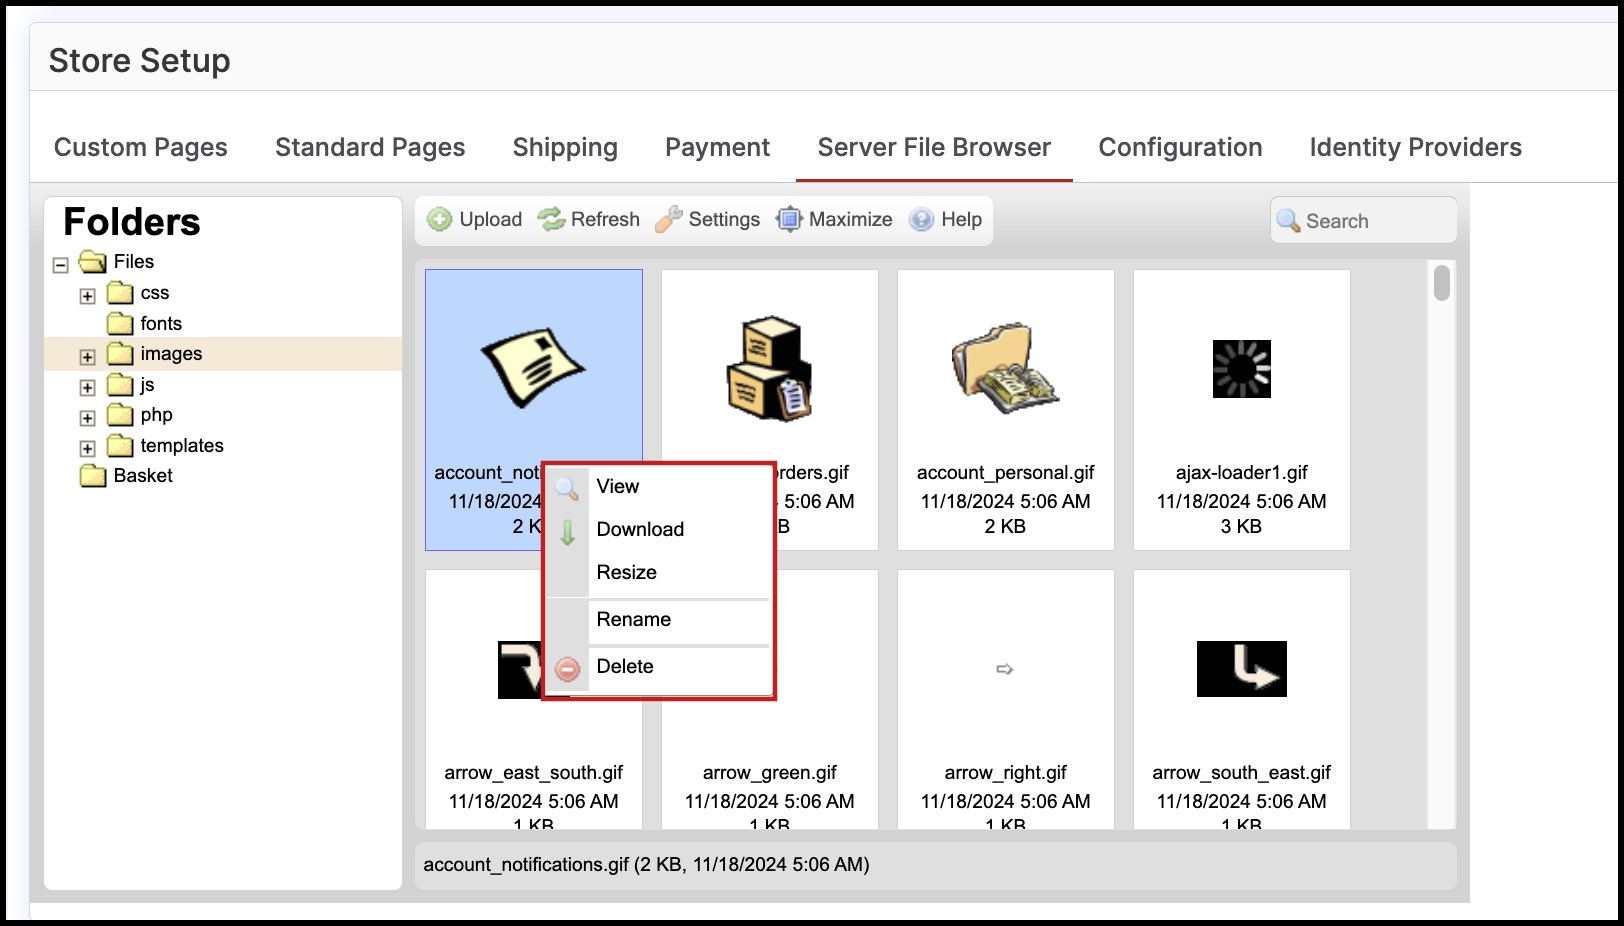Click the Help button label
1624x926 pixels.
click(961, 219)
